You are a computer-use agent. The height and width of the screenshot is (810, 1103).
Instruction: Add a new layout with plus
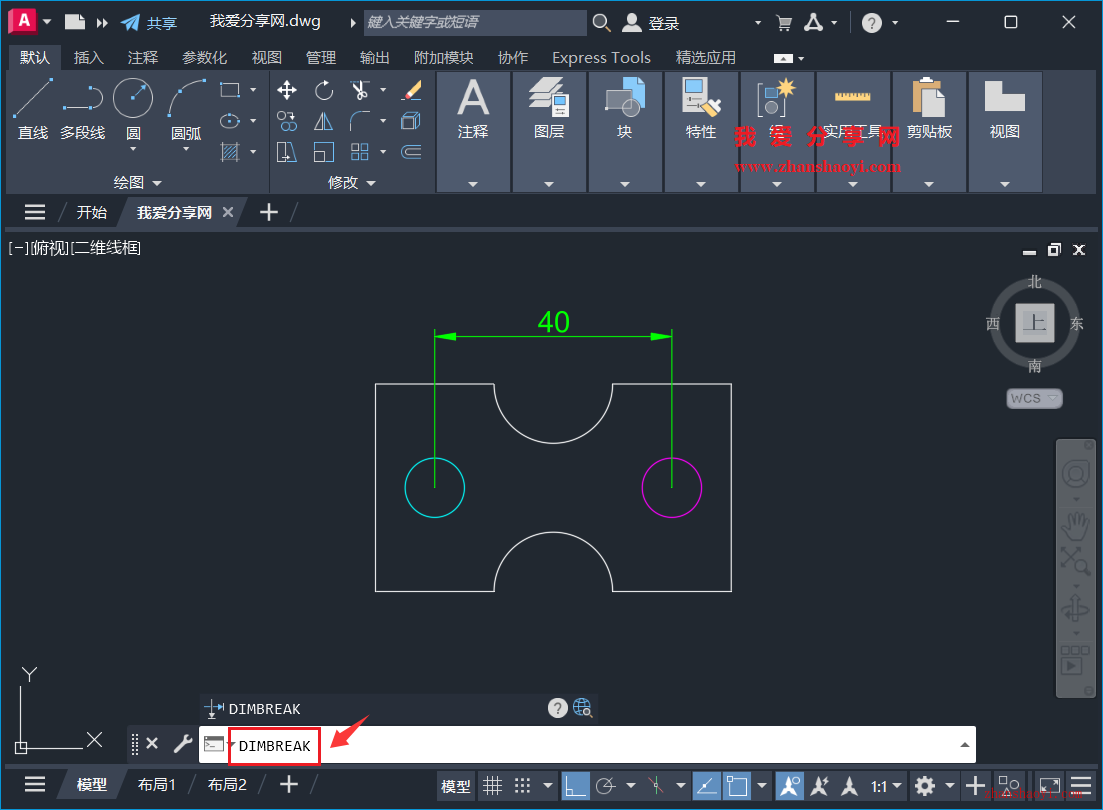288,784
